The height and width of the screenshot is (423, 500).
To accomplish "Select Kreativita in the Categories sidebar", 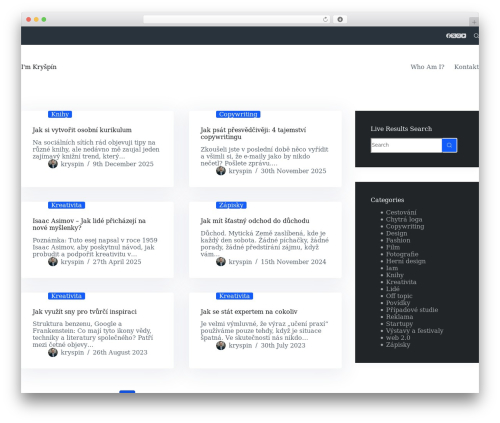I will tap(401, 282).
